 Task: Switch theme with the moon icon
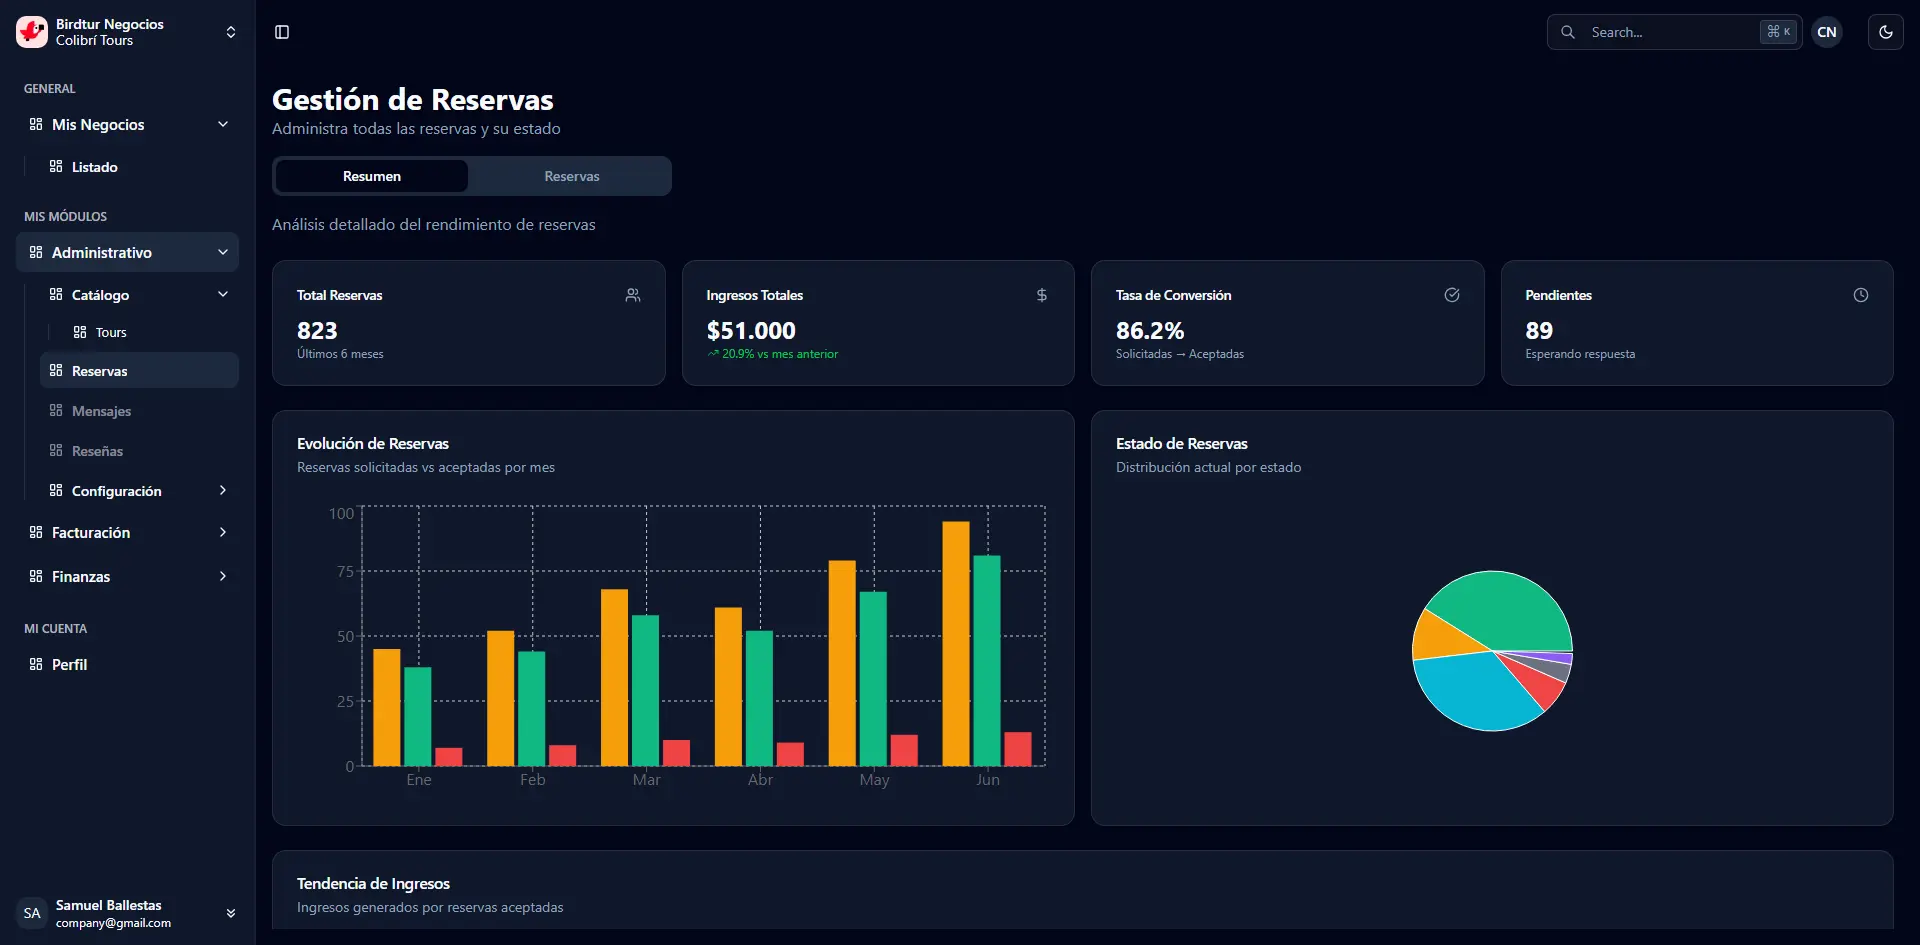1885,32
